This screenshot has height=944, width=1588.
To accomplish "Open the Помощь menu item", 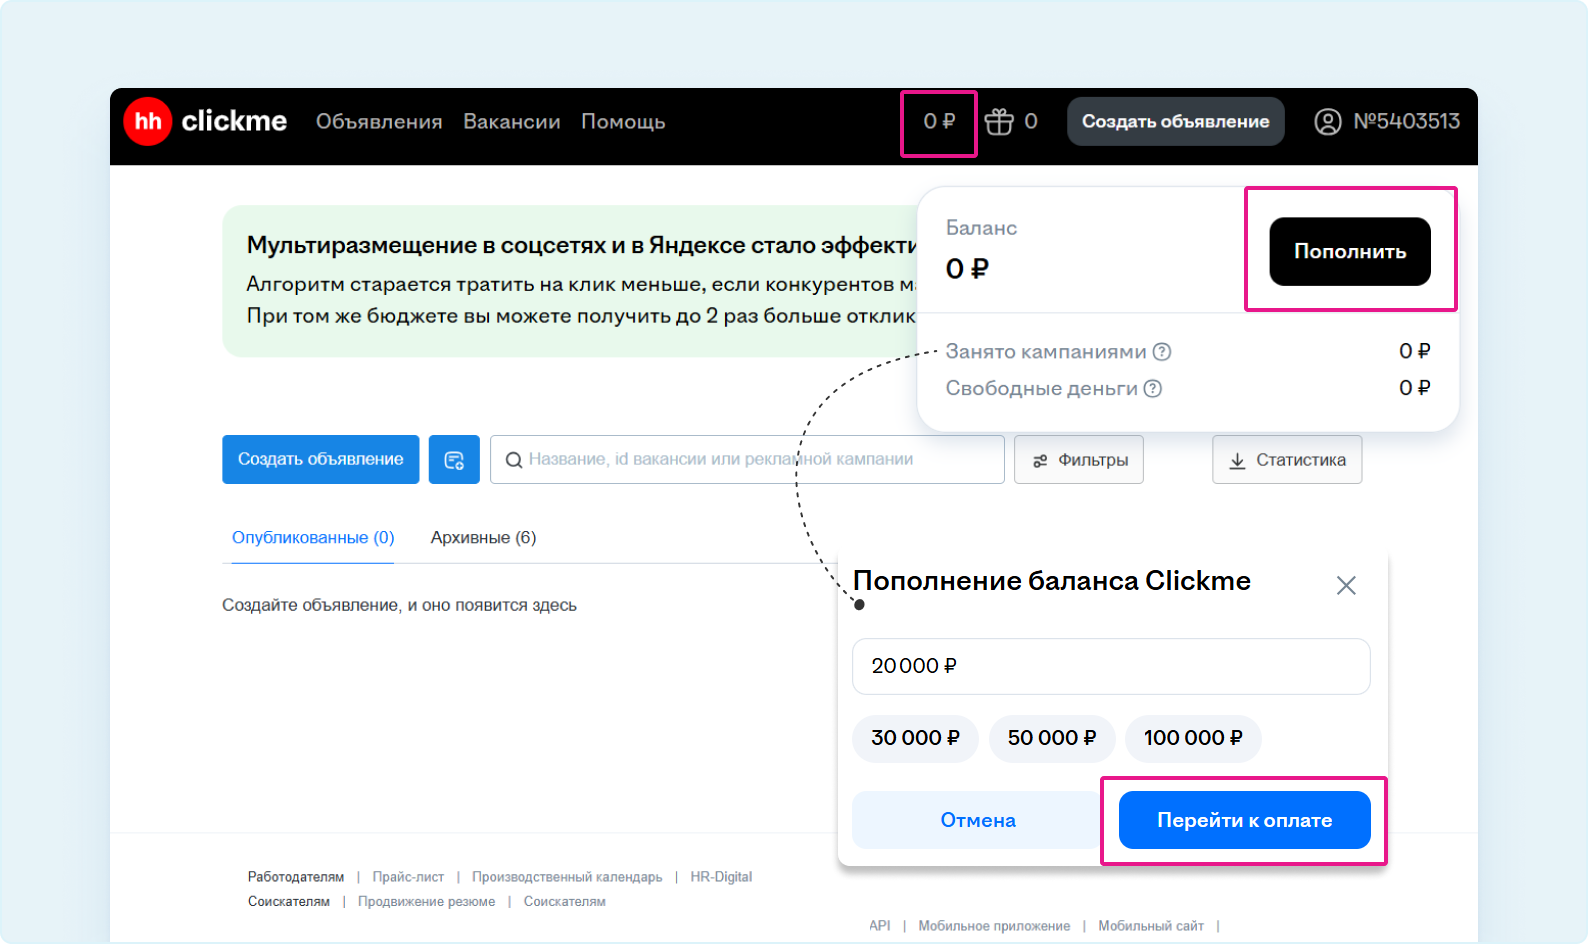I will pos(623,122).
